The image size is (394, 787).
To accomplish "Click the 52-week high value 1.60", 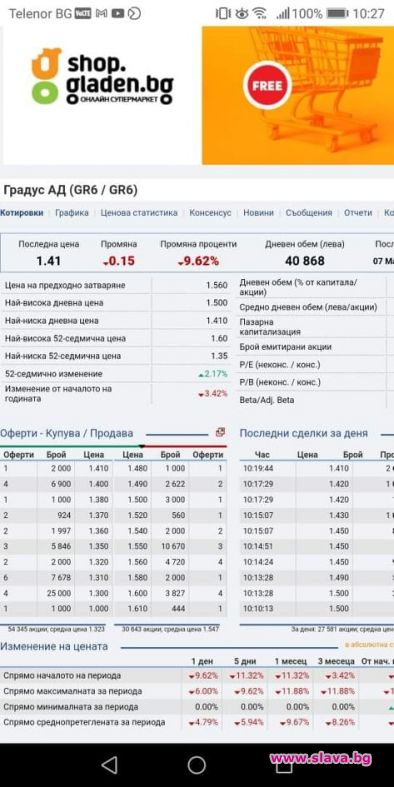I will coord(219,338).
